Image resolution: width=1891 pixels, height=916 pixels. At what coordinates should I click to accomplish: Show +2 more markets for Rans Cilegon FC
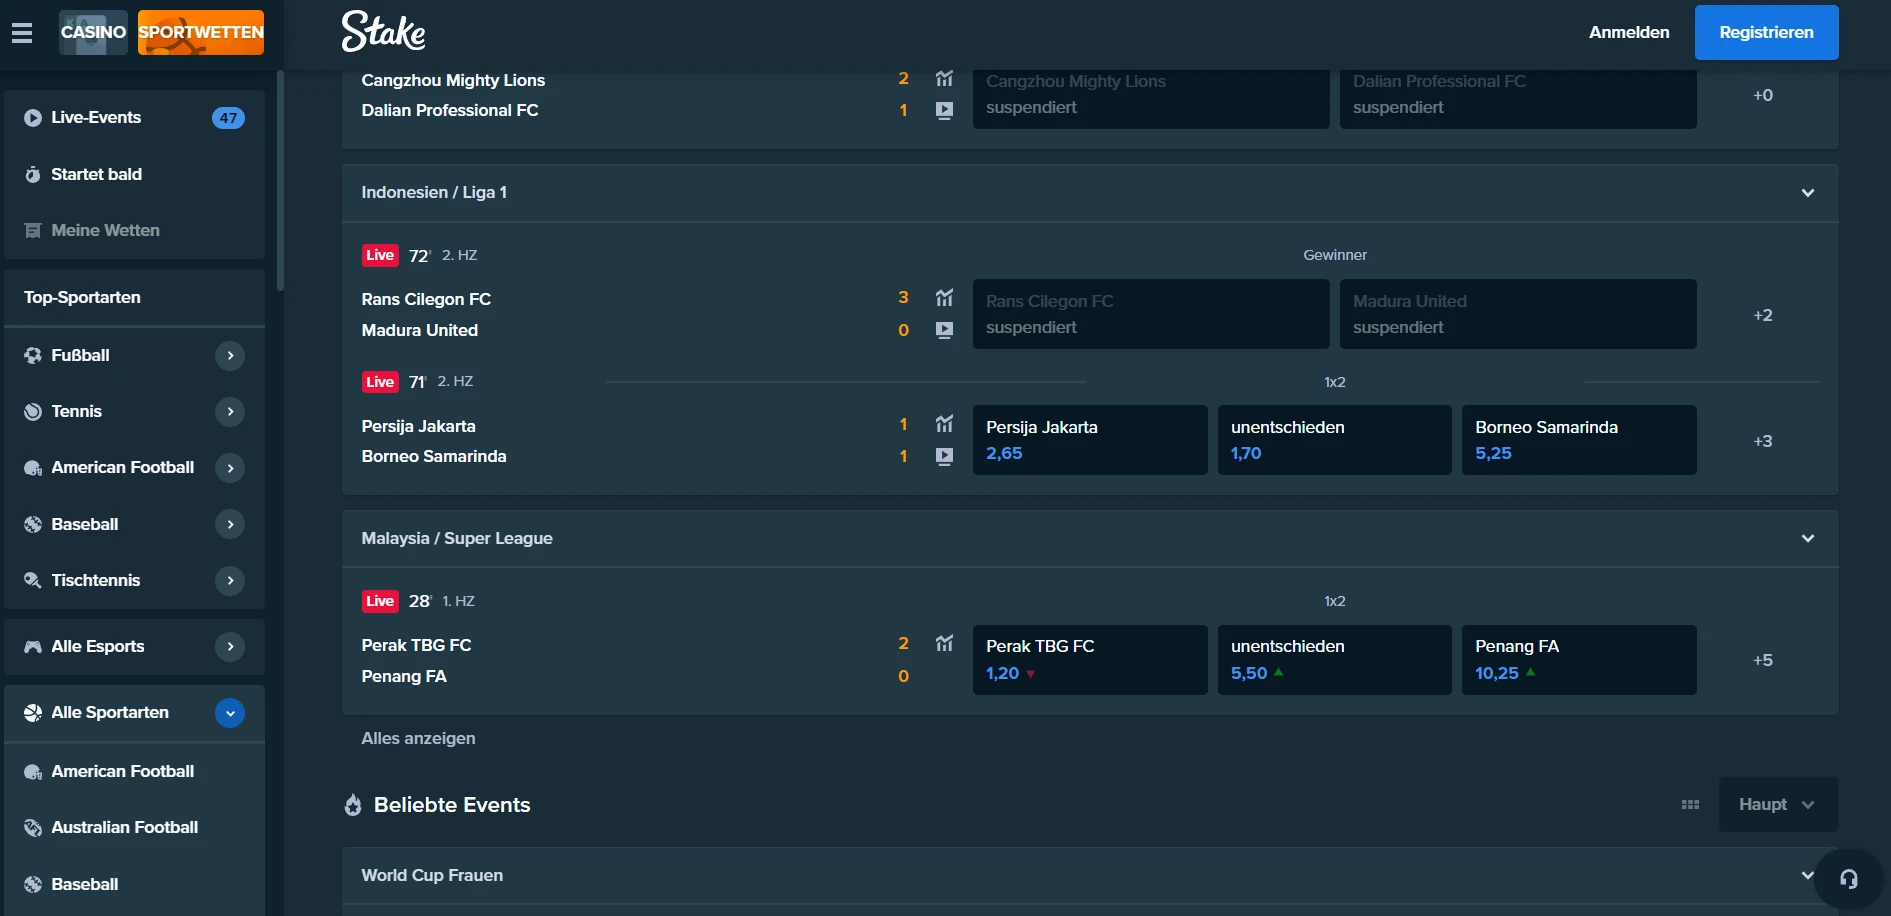click(x=1763, y=315)
